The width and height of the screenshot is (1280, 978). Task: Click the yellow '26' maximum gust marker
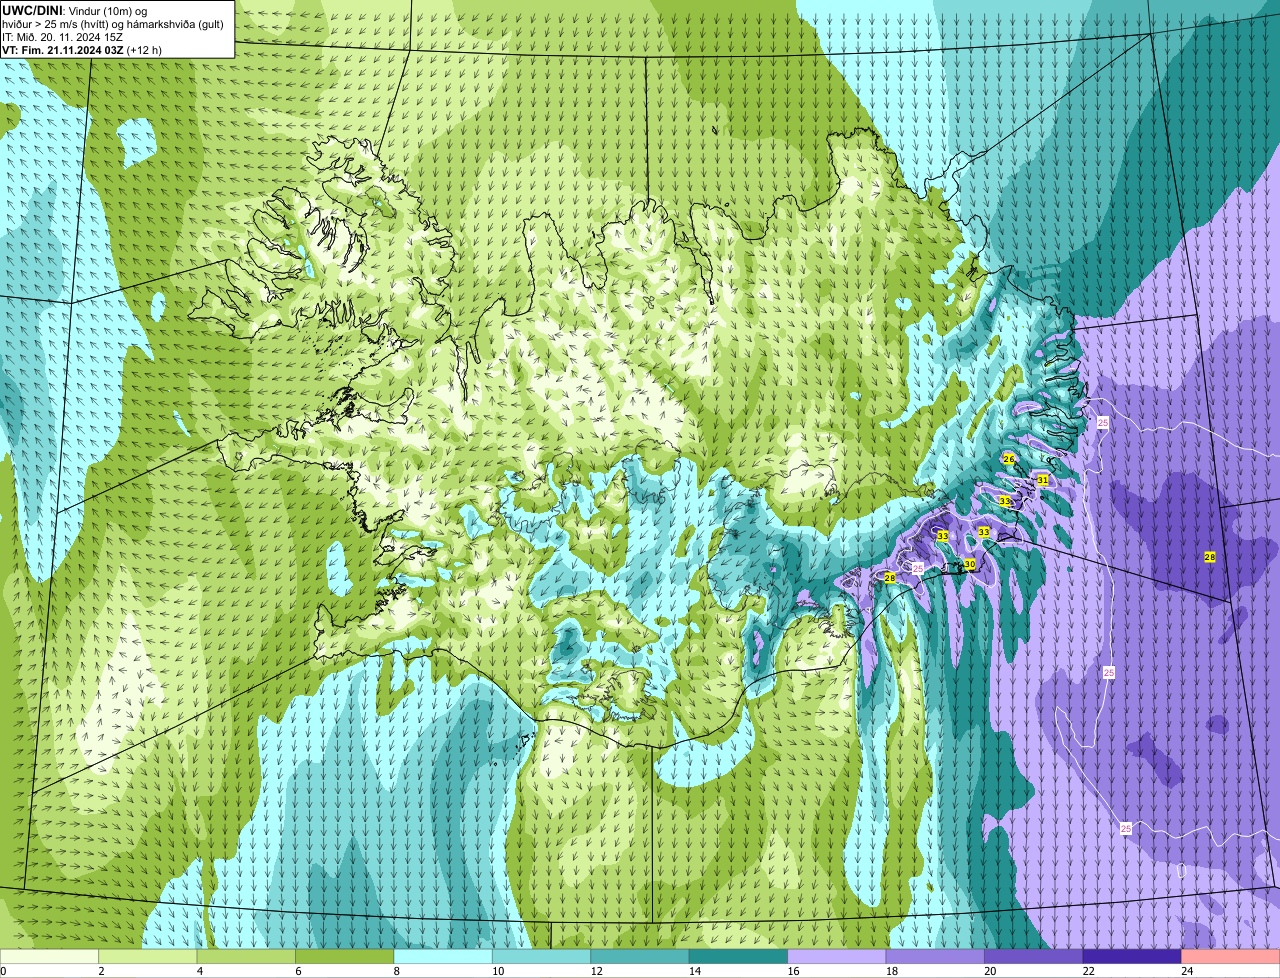(x=1009, y=459)
